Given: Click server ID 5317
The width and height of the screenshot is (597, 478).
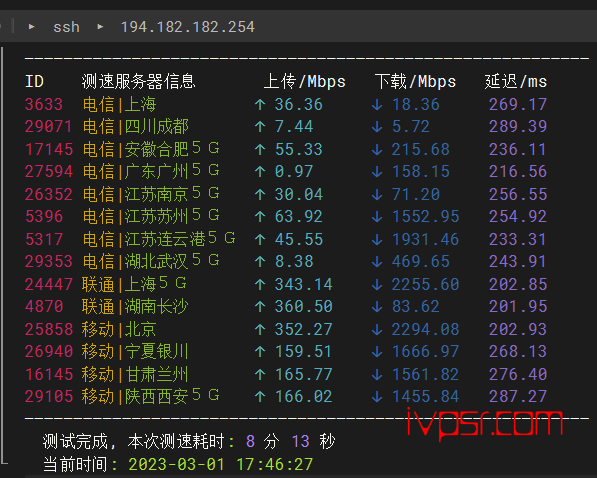Looking at the screenshot, I should point(44,239).
